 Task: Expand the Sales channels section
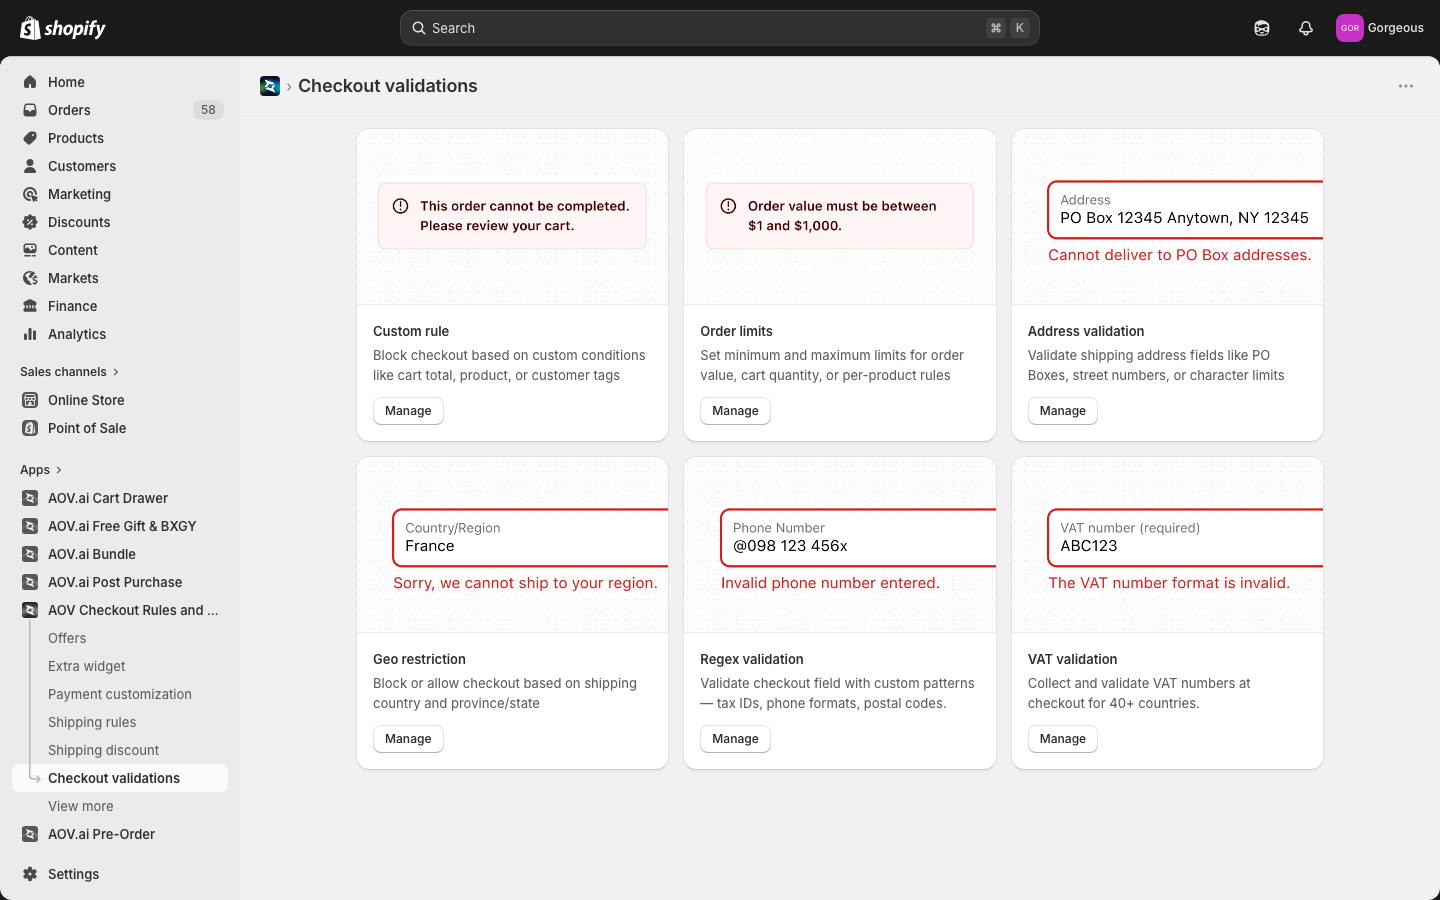(x=69, y=372)
